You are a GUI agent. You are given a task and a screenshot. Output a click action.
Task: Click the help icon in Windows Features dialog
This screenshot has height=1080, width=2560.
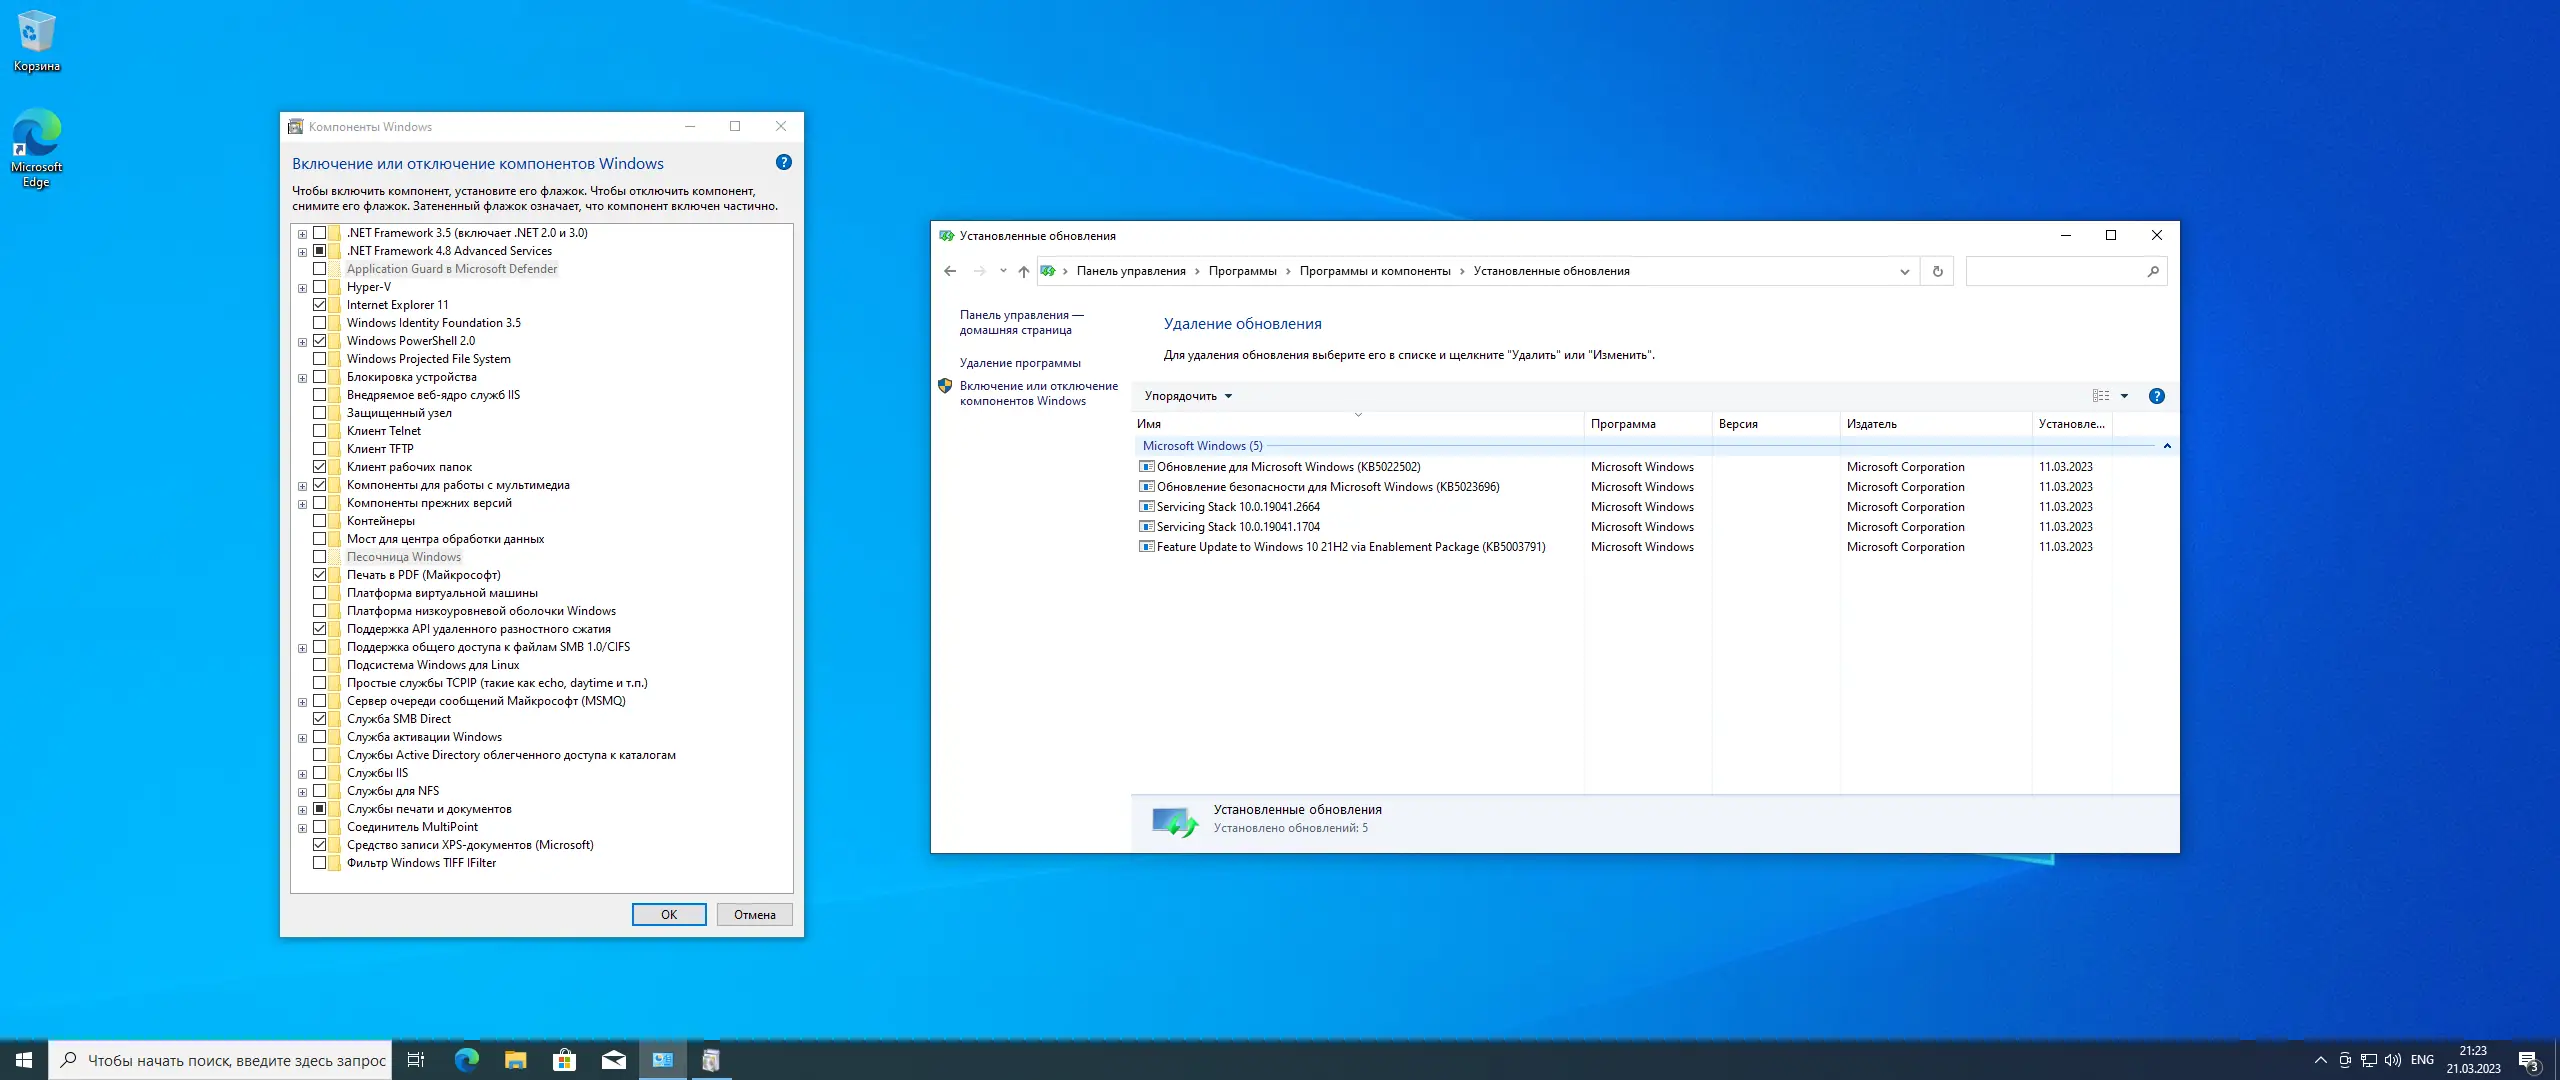(783, 162)
